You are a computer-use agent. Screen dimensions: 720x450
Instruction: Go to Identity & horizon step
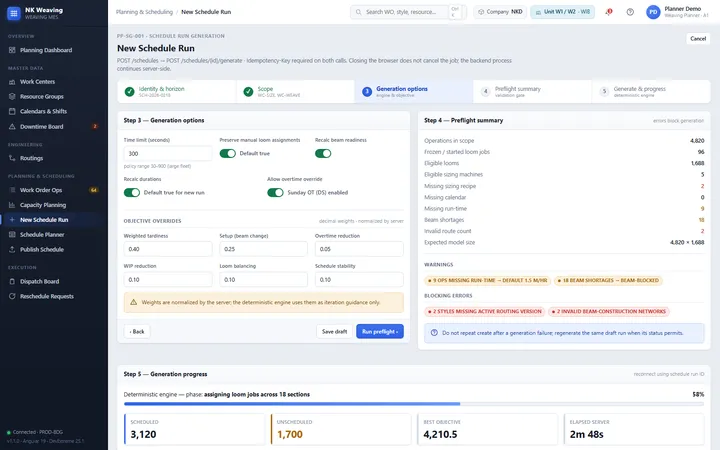[177, 91]
